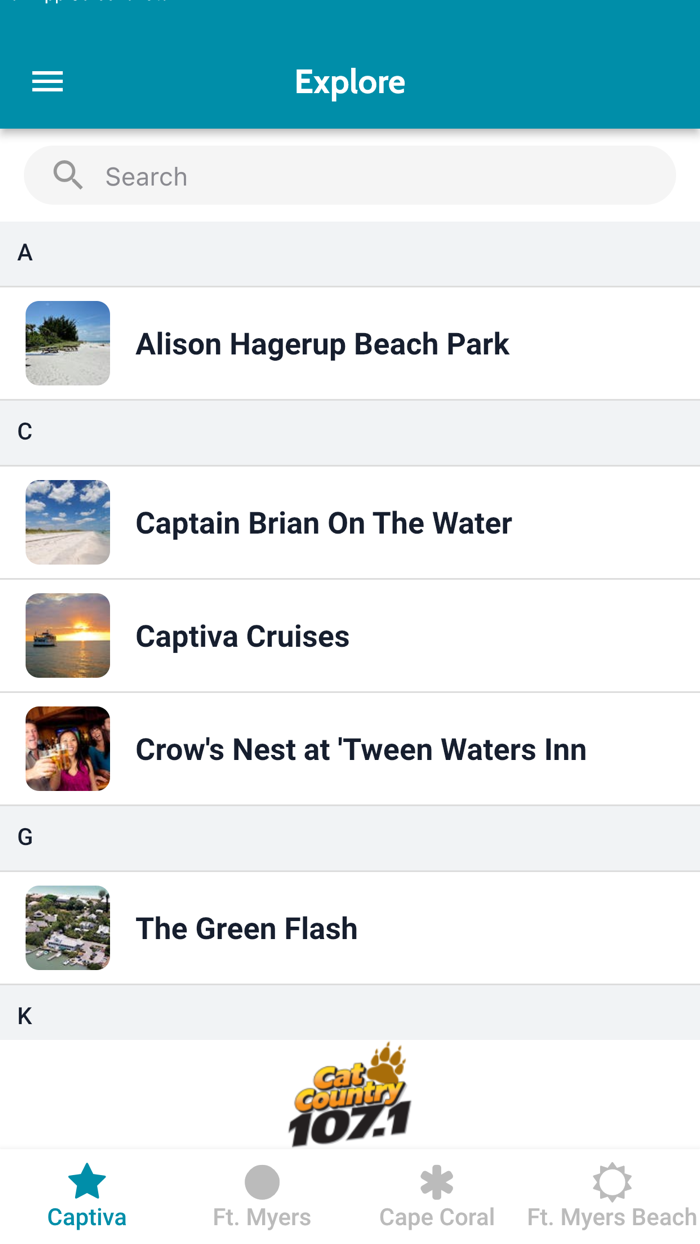Tap The Green Flash aerial thumbnail
This screenshot has height=1244, width=700.
point(67,927)
